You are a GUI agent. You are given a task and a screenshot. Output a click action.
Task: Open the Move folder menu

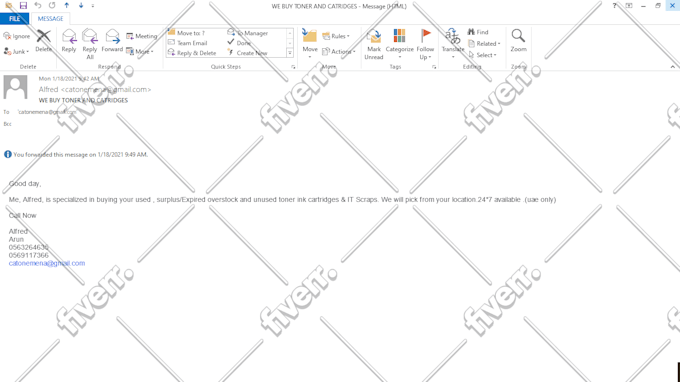[x=310, y=44]
